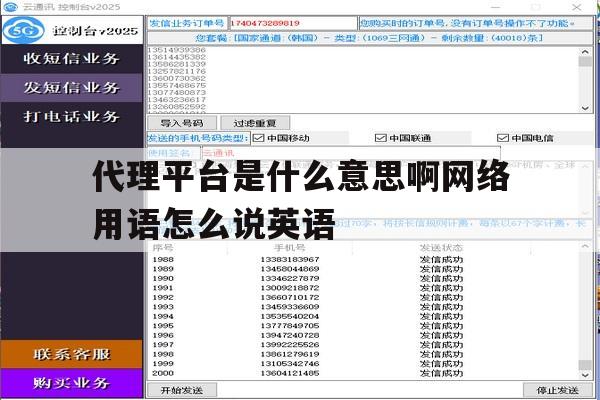The image size is (600, 400).
Task: Select 发短信业务 sidebar item
Action: pos(71,88)
